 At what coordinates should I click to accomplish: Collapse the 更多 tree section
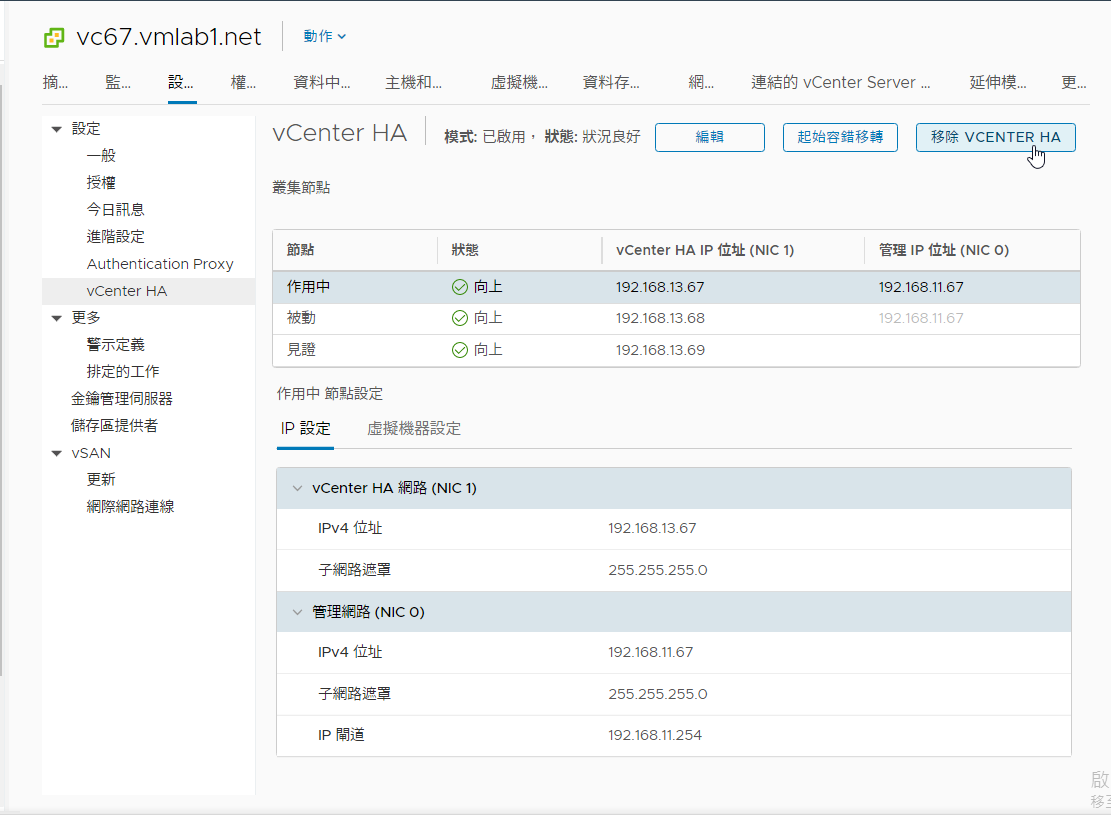[x=57, y=318]
